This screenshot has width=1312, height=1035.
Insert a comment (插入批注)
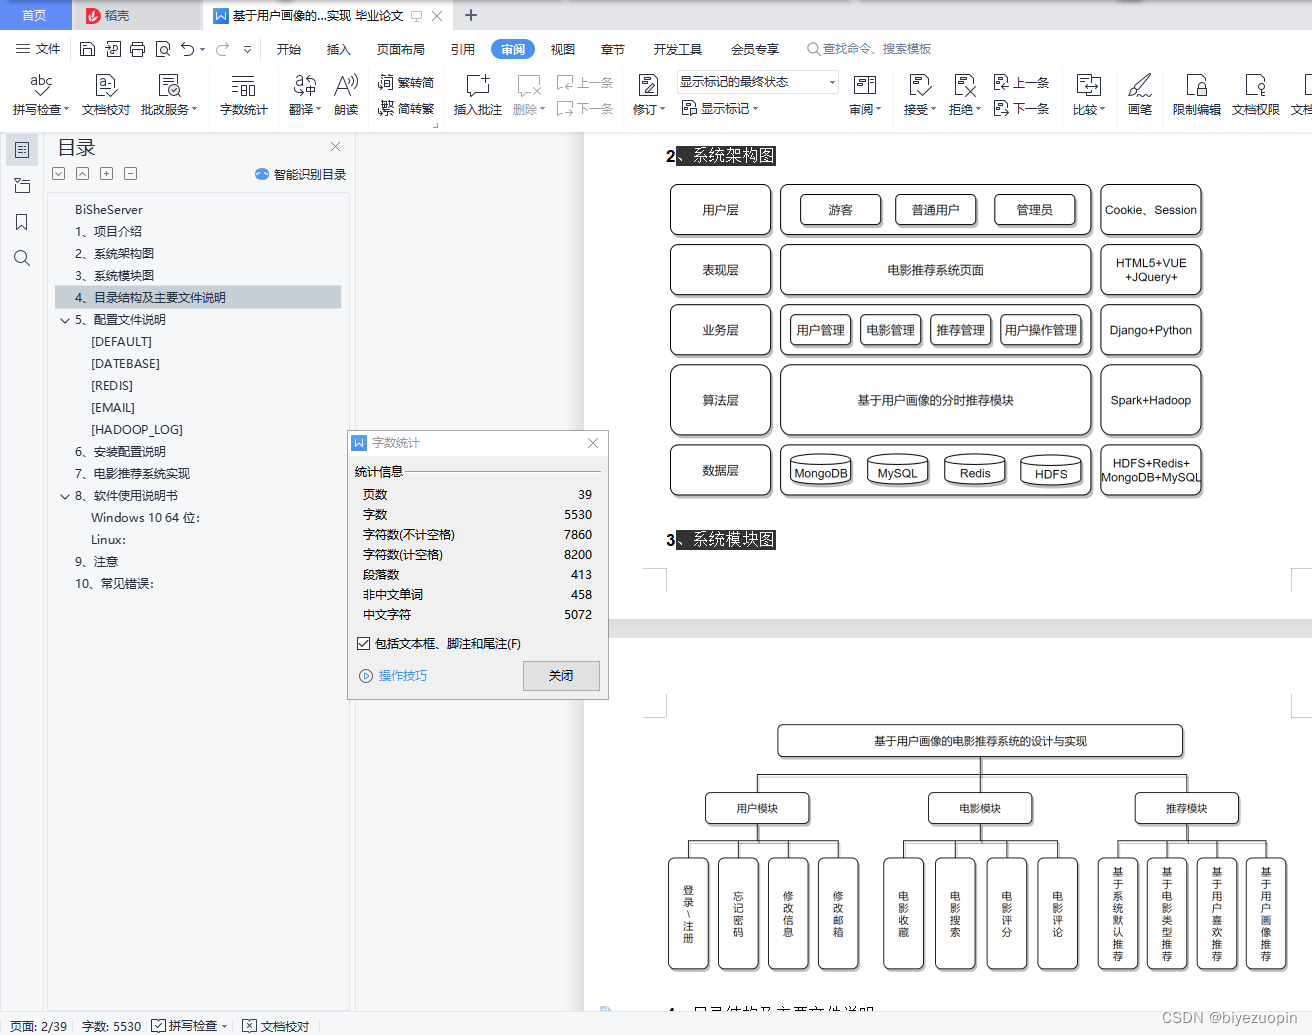click(x=478, y=95)
